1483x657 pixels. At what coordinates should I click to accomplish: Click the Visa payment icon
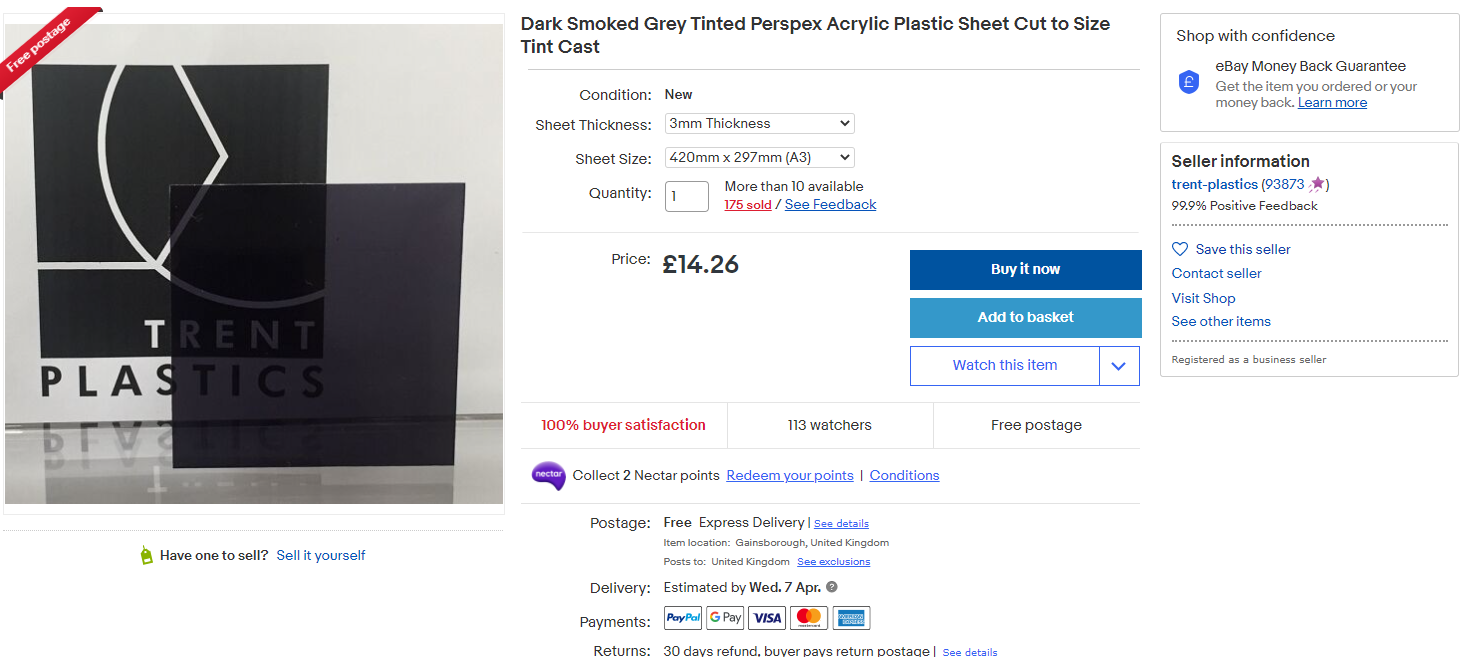(x=767, y=617)
